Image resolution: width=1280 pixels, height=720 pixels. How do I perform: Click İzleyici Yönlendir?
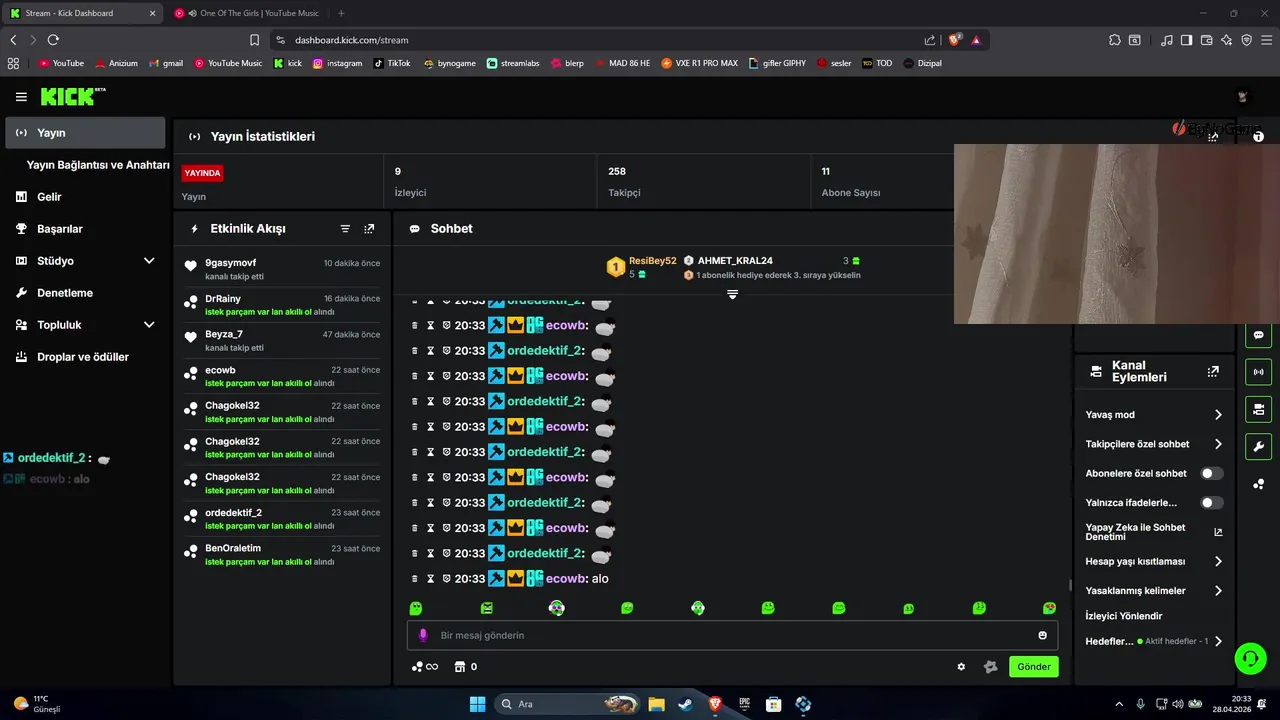click(x=1124, y=616)
